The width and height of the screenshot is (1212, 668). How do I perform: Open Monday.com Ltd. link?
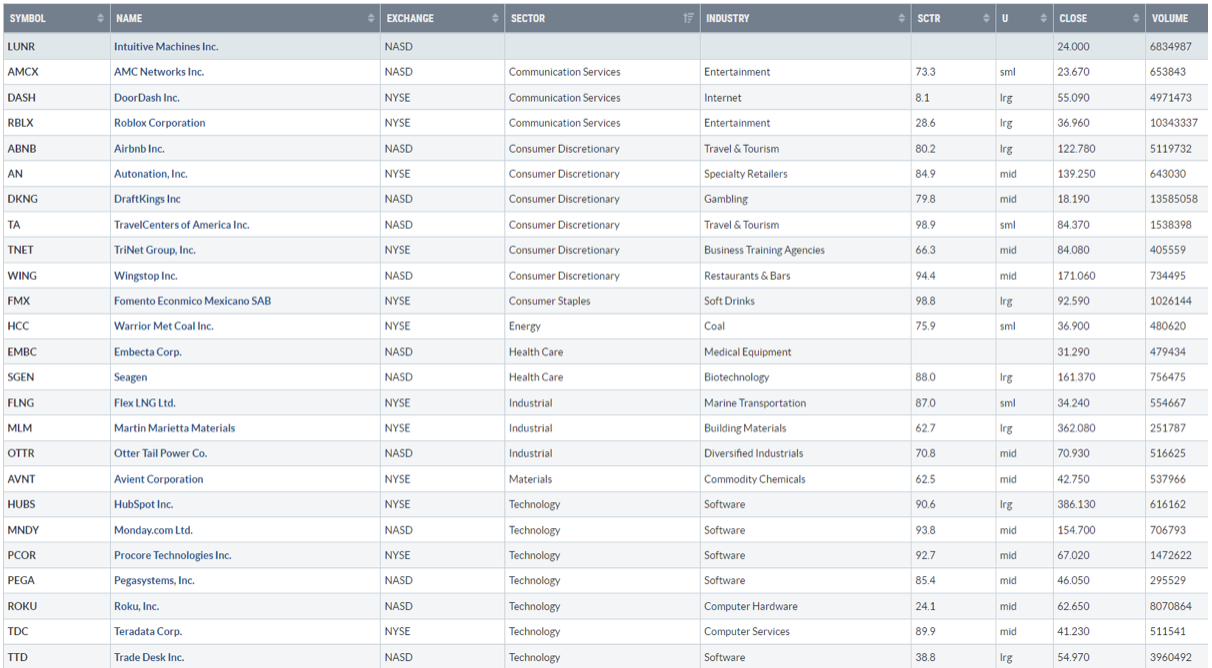pyautogui.click(x=153, y=530)
